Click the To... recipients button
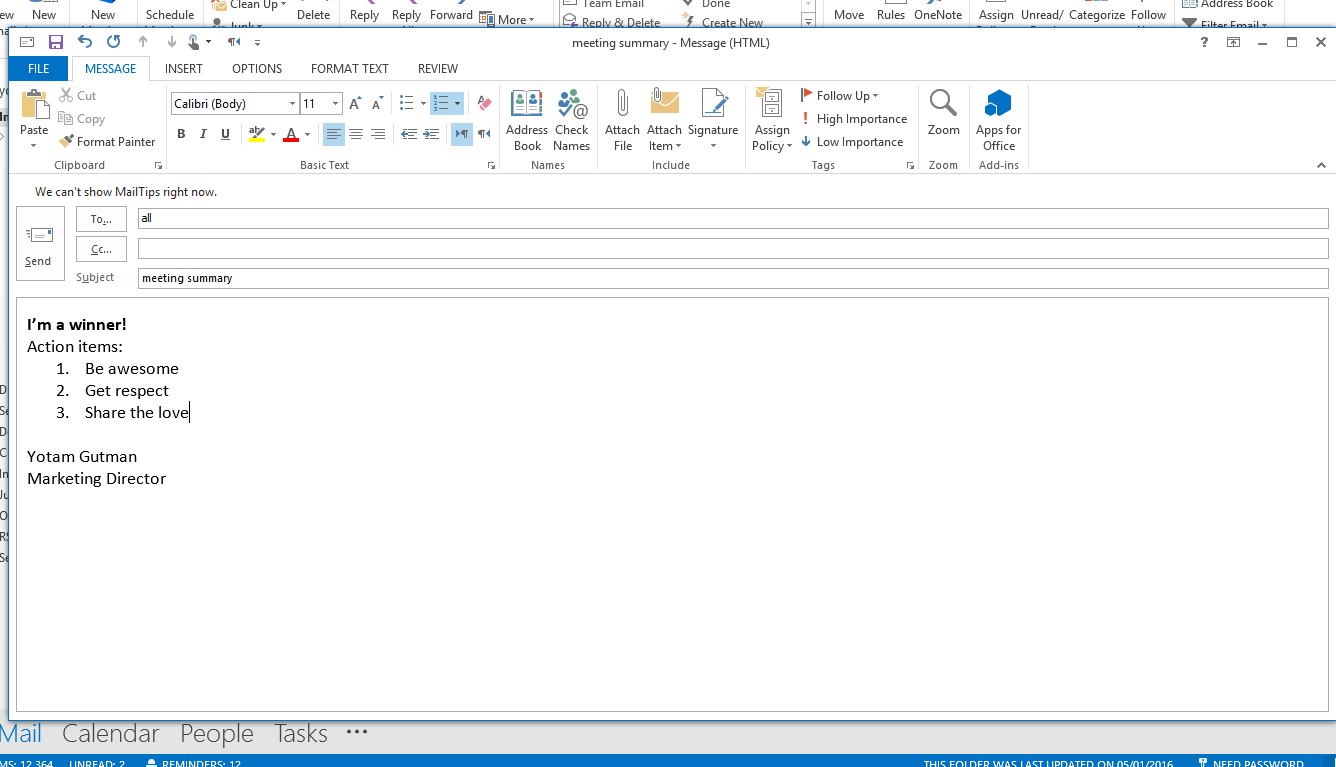Screen dimensions: 1336x767 click(x=101, y=219)
